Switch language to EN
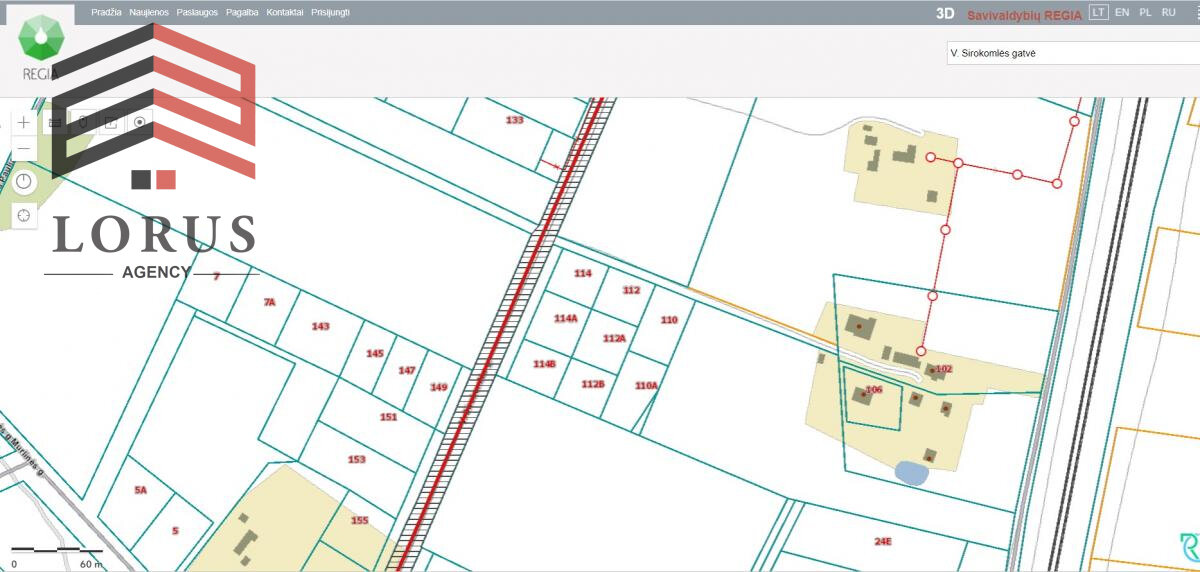The width and height of the screenshot is (1200, 572). (1122, 13)
